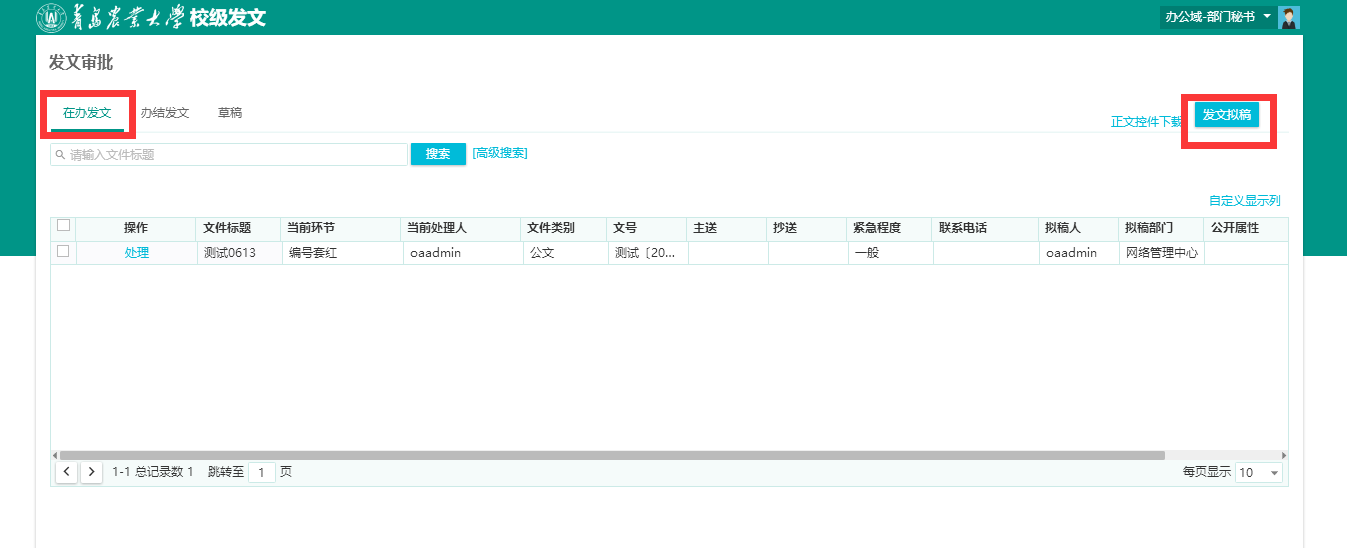Screen dimensions: 1347x548
Task: Check the row for 测试0613
Action: 63,252
